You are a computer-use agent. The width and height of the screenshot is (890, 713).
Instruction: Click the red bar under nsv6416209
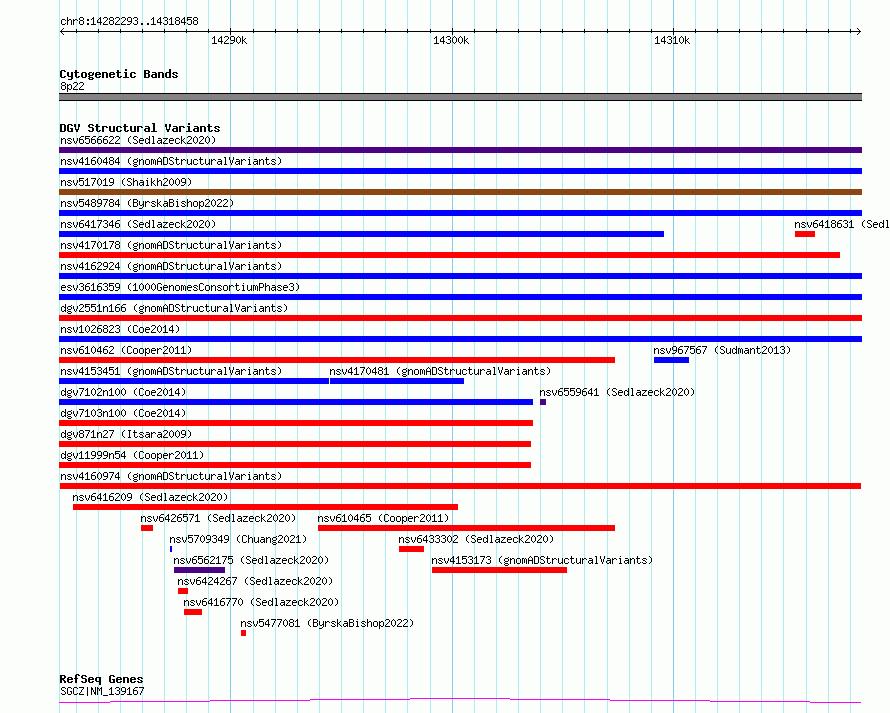click(265, 507)
